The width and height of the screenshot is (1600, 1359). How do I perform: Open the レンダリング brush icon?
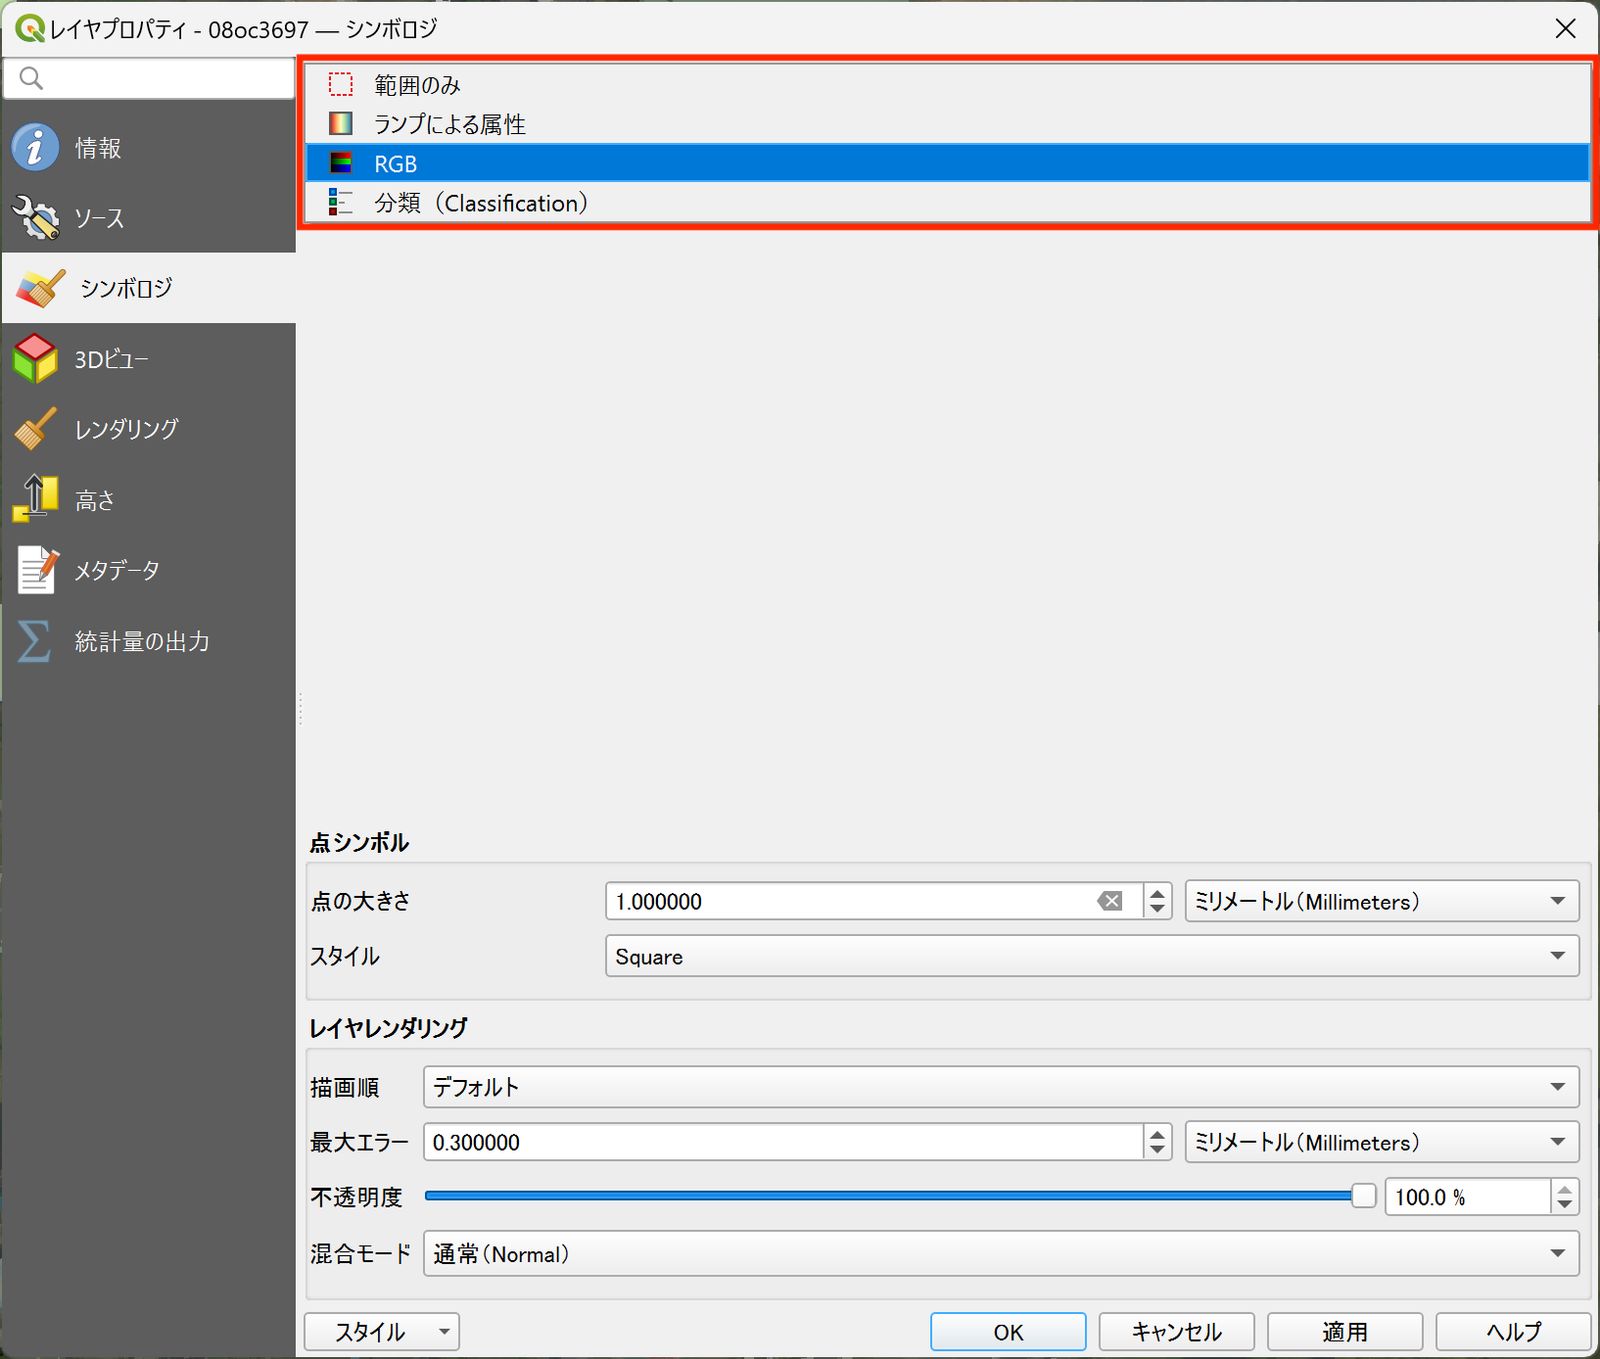click(36, 429)
